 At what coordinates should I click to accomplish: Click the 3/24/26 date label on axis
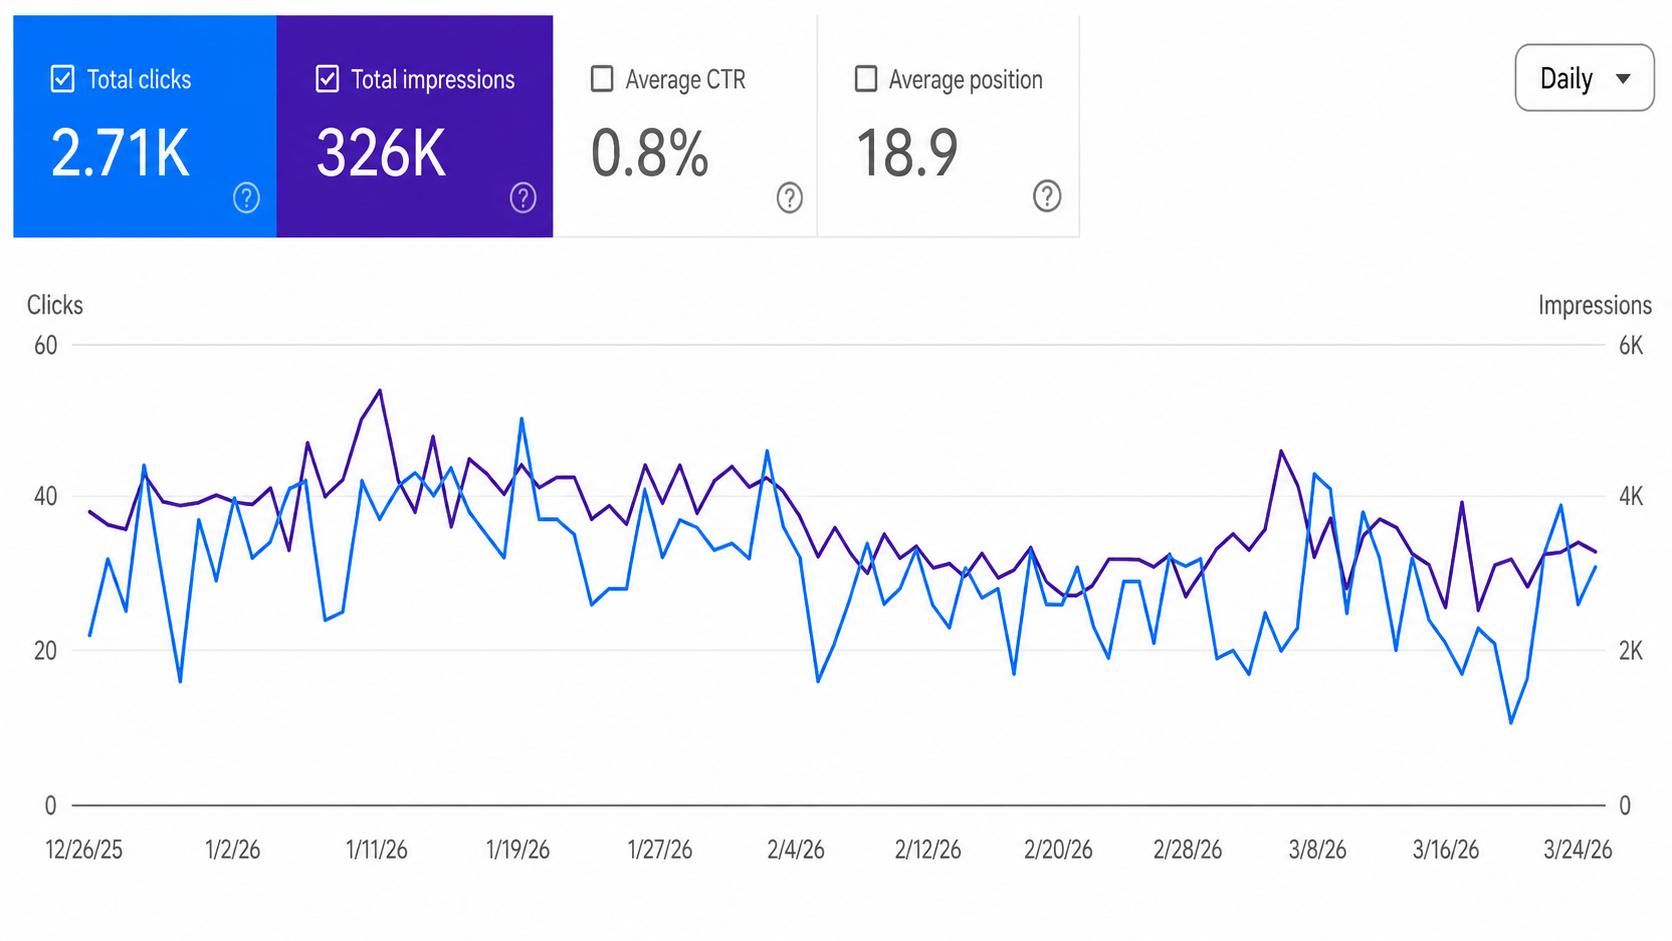[1577, 850]
